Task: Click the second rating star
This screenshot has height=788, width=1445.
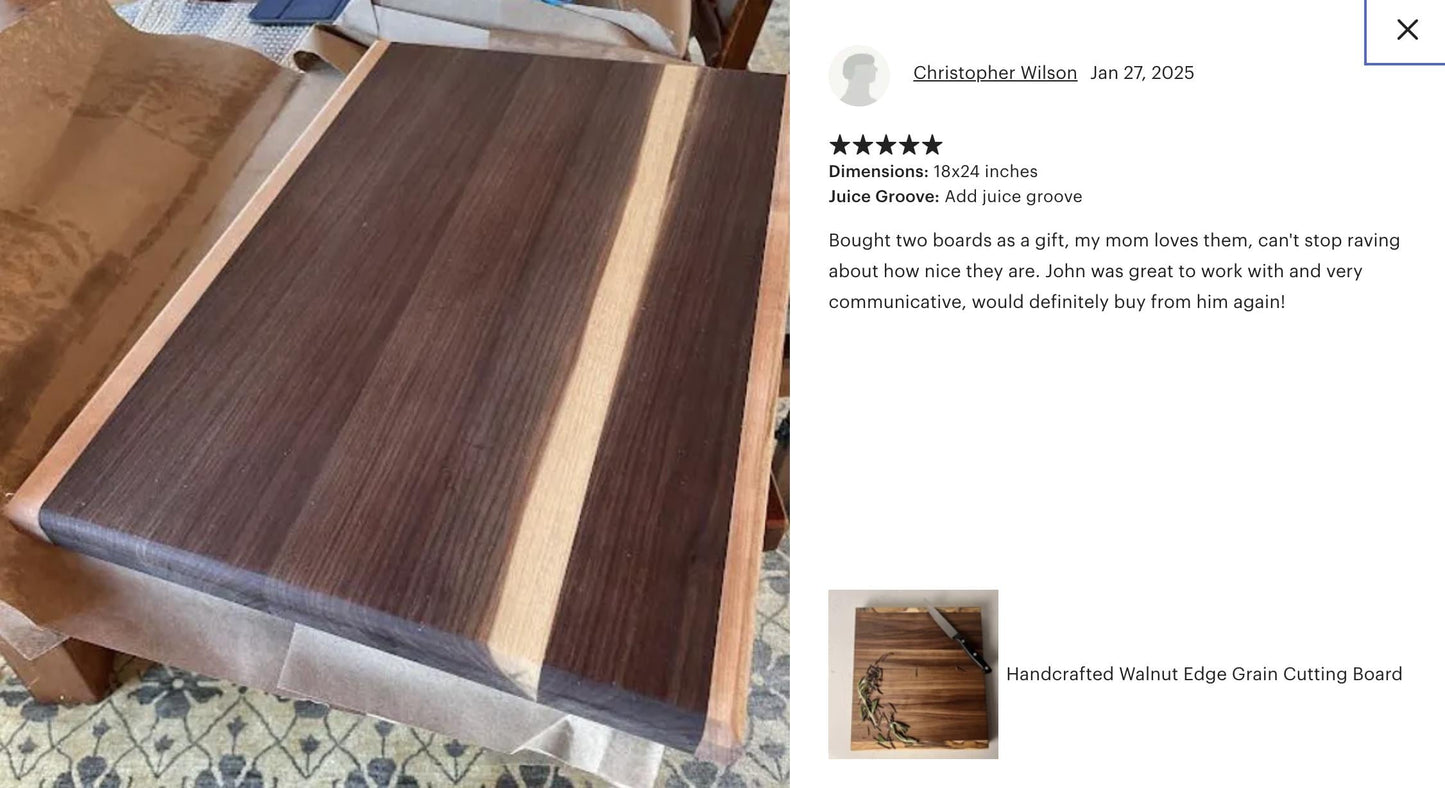Action: (863, 145)
